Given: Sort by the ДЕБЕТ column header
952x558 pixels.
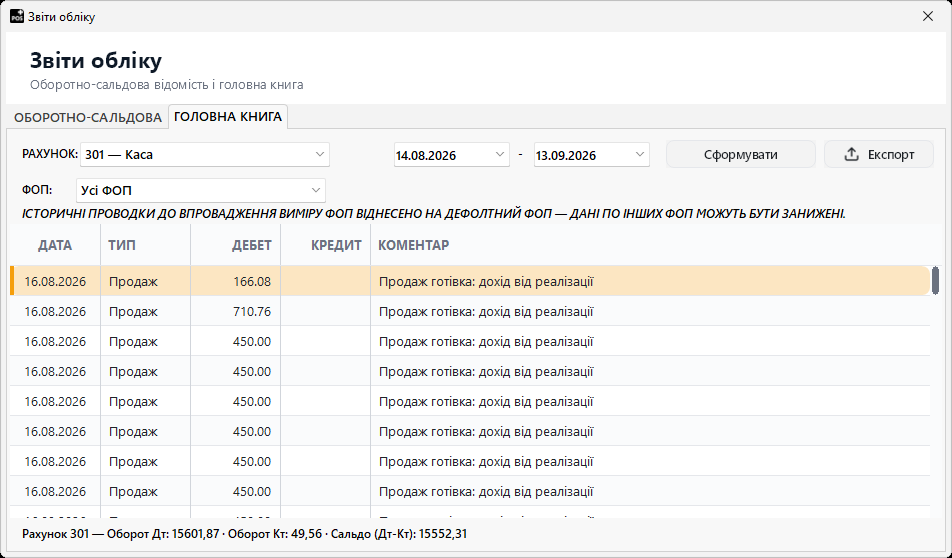Looking at the screenshot, I should (x=236, y=245).
